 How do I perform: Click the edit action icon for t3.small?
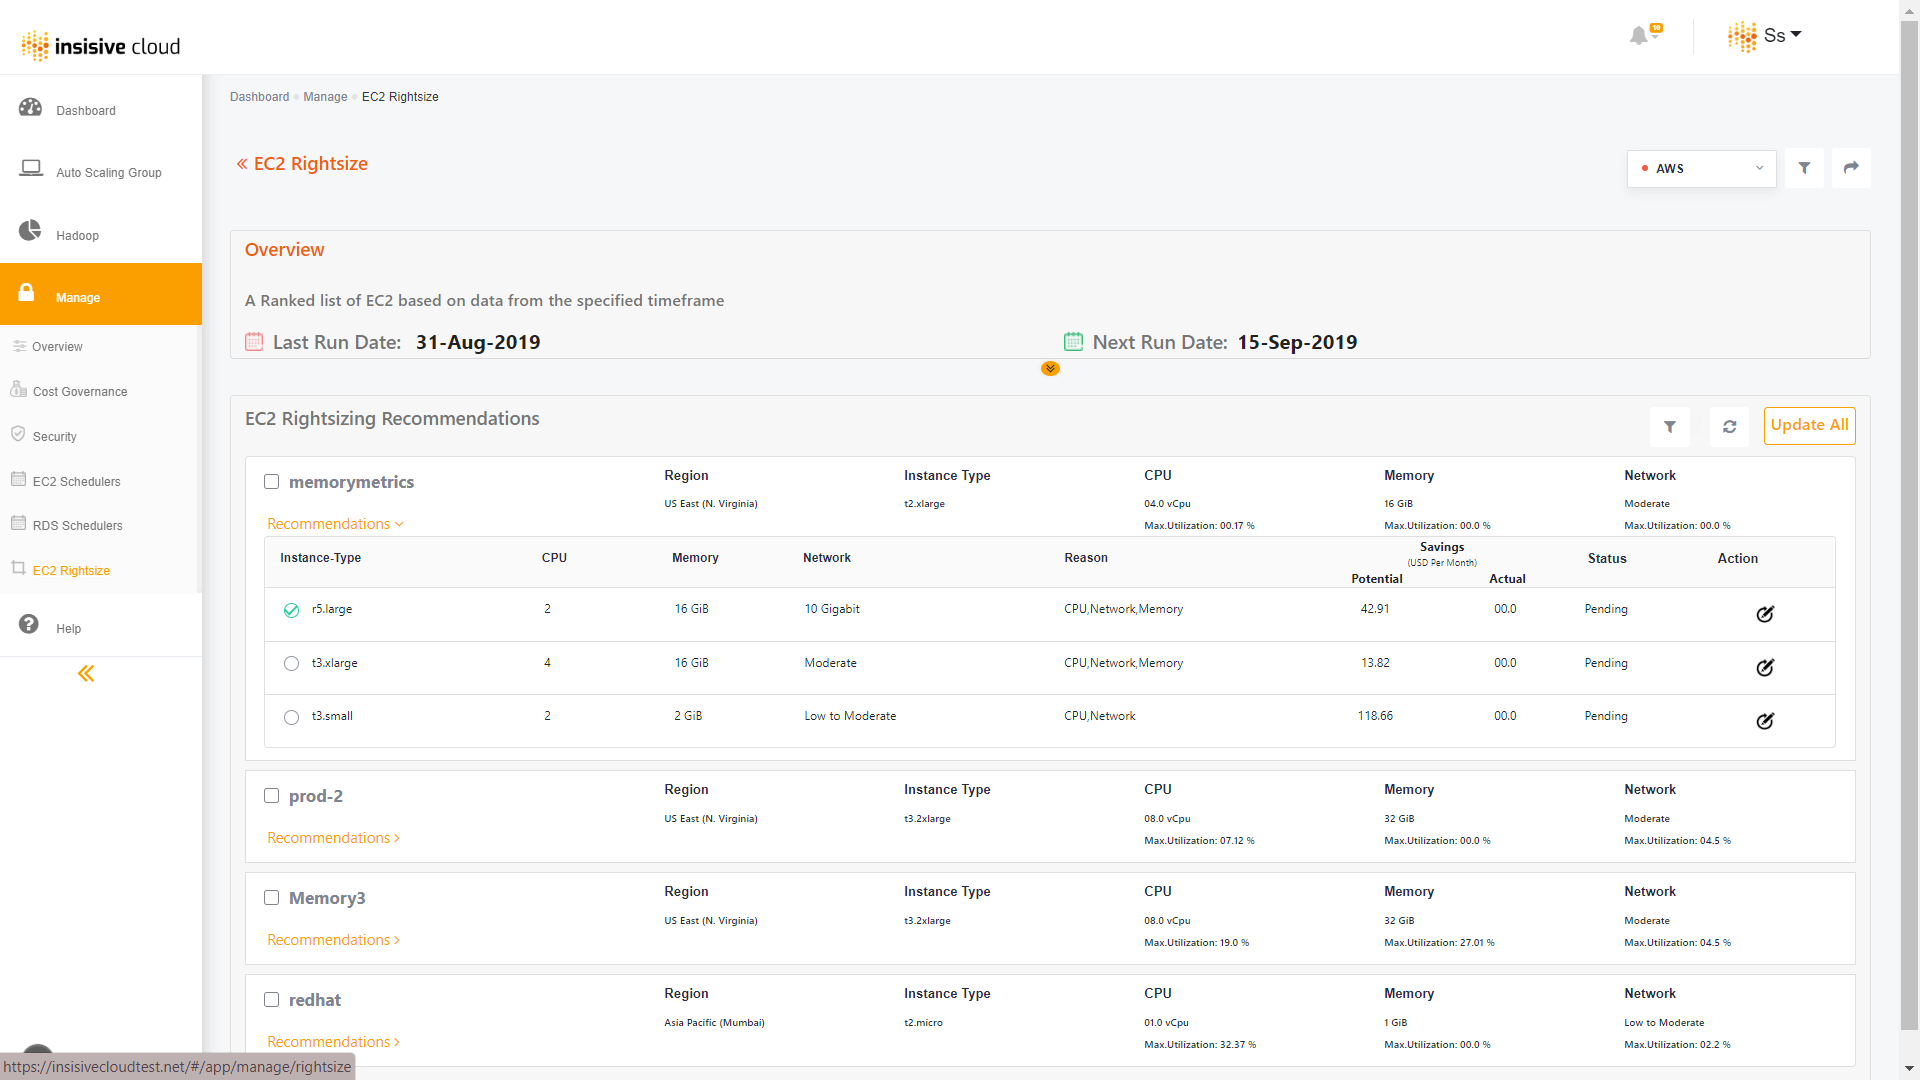point(1765,721)
